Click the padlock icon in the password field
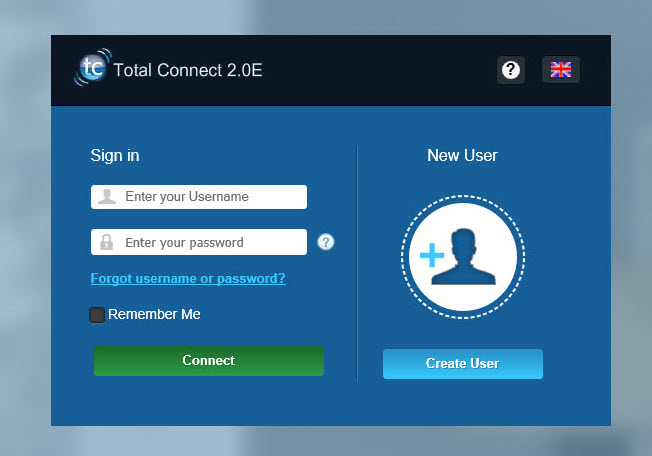 point(105,242)
